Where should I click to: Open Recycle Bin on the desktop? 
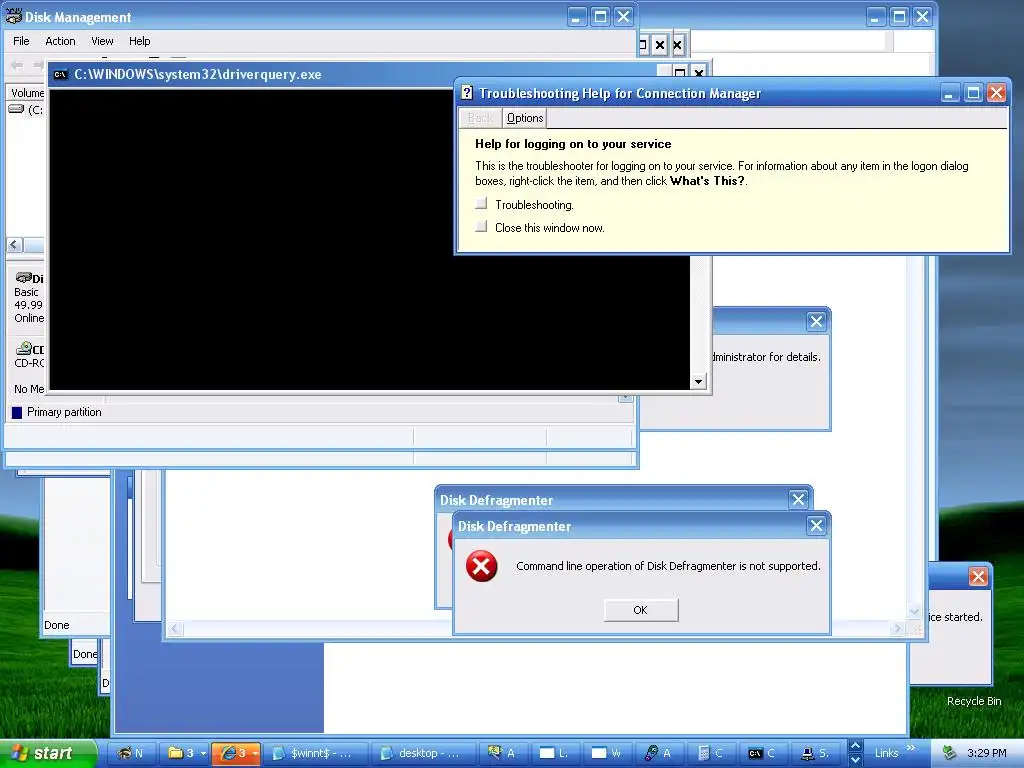974,701
